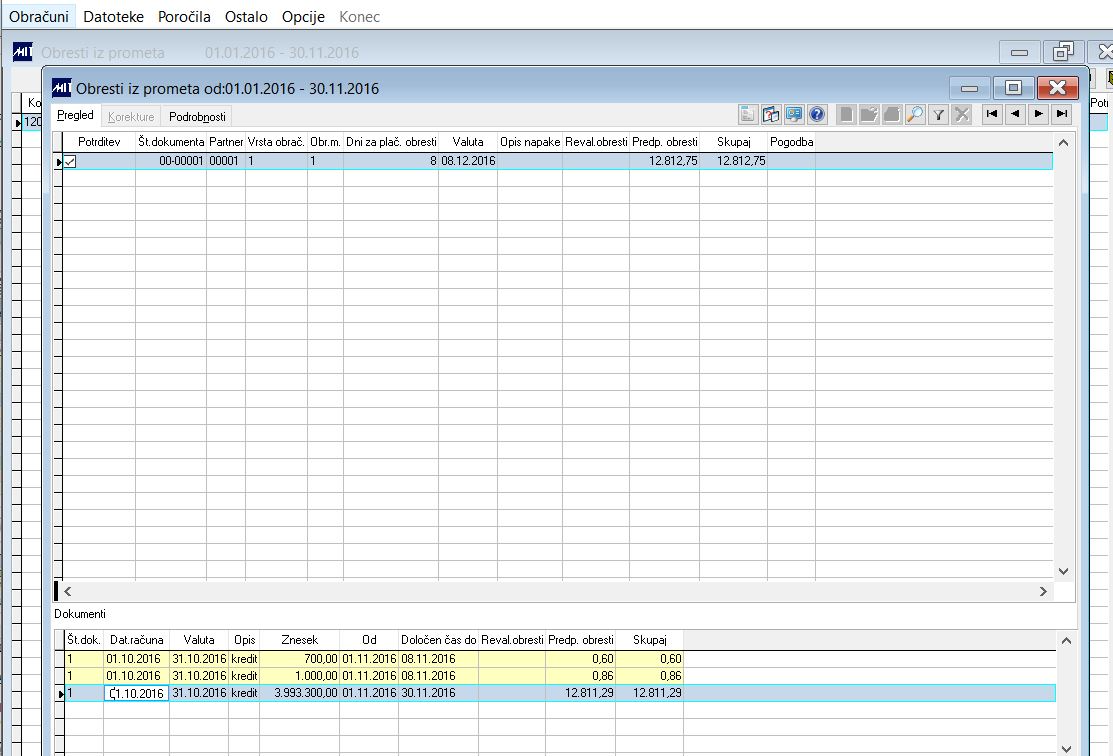Click right arrow of horizontal scrollbar
Image resolution: width=1113 pixels, height=756 pixels.
coord(1043,591)
